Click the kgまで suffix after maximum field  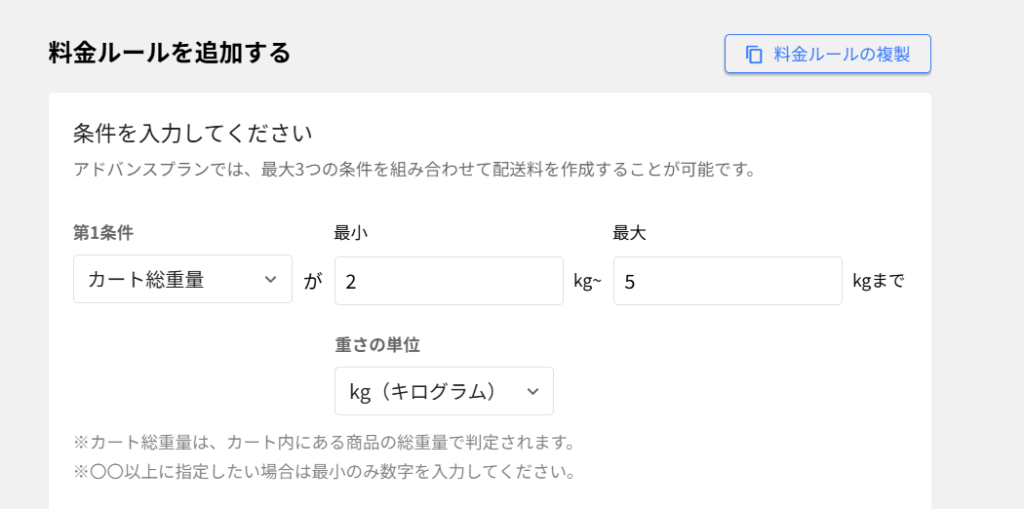coord(878,281)
